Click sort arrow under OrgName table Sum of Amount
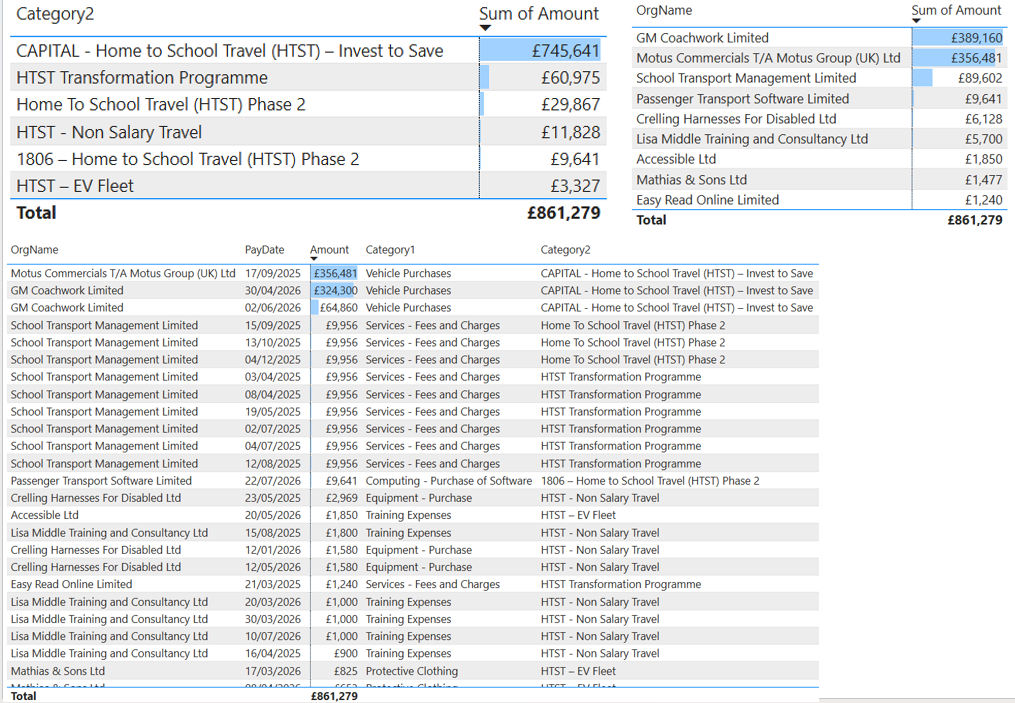The width and height of the screenshot is (1015, 703). pos(916,21)
